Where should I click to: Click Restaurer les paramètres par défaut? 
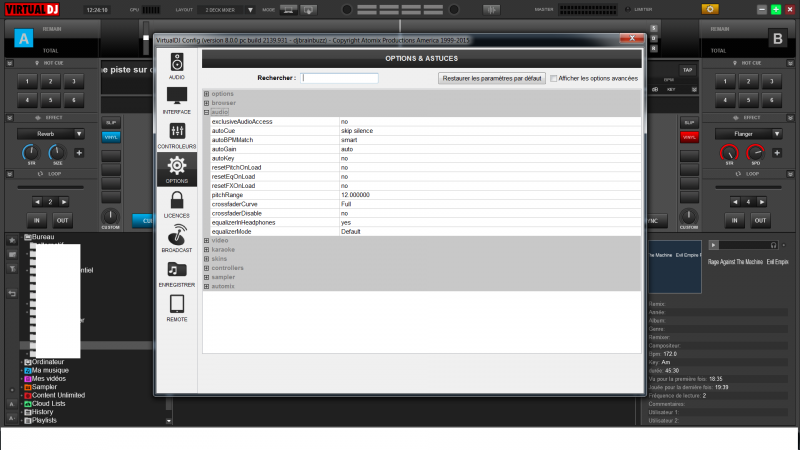click(x=492, y=79)
